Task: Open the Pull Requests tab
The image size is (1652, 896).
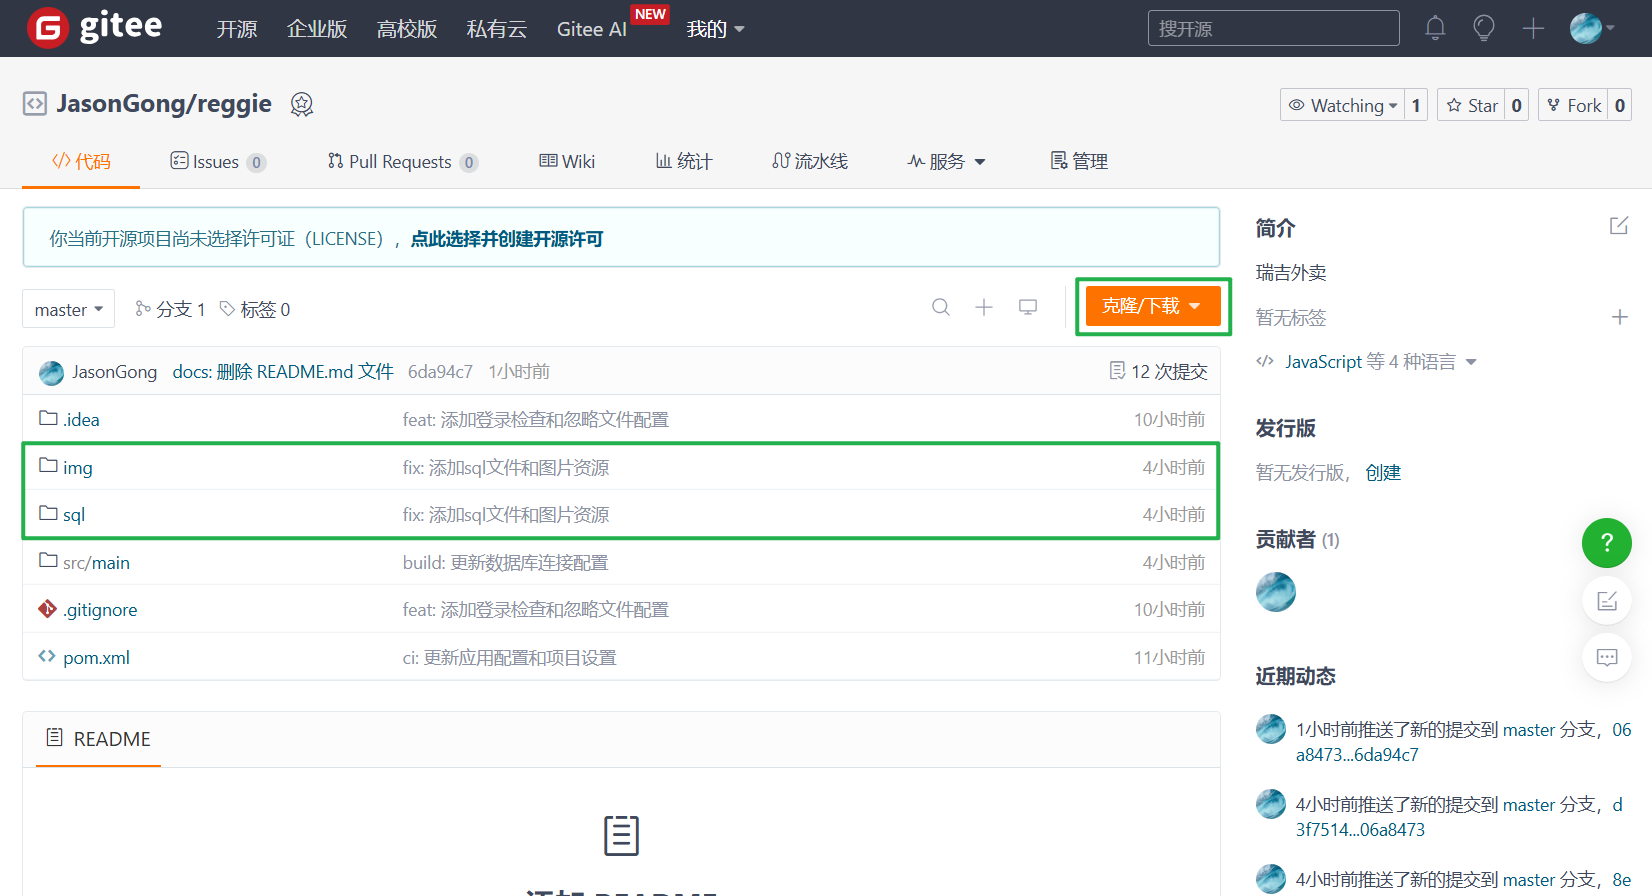Action: [x=400, y=162]
